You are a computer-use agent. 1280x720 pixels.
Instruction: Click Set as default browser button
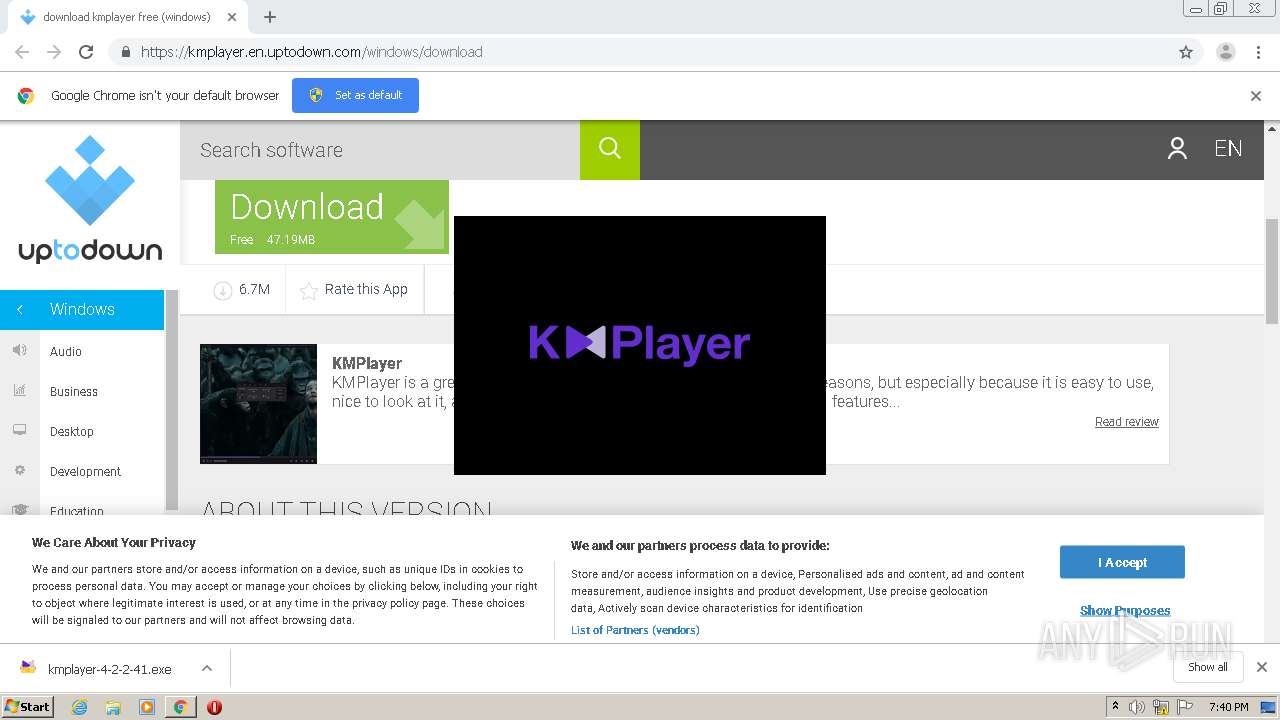click(355, 95)
